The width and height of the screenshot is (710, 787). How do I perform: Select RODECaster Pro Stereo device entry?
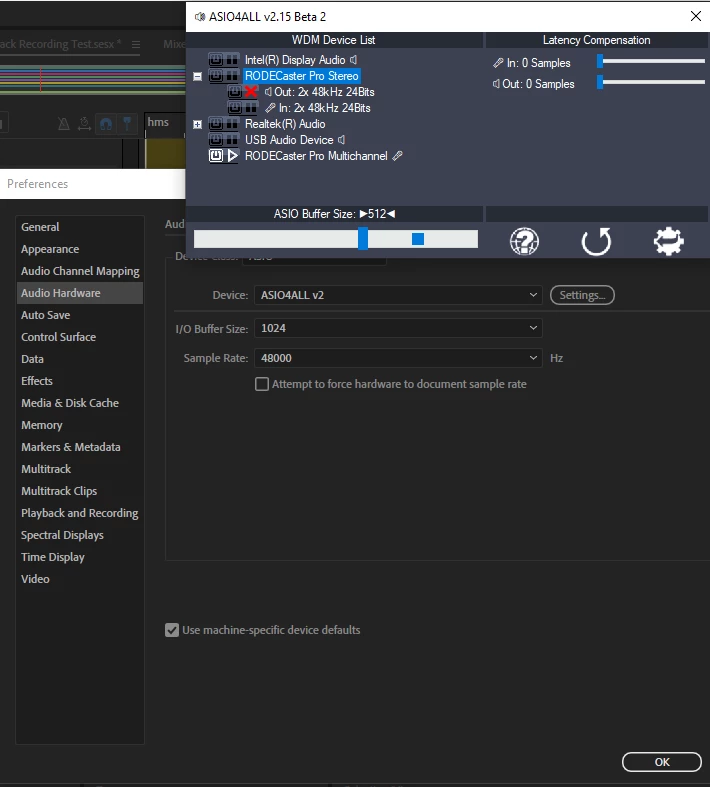click(x=302, y=76)
